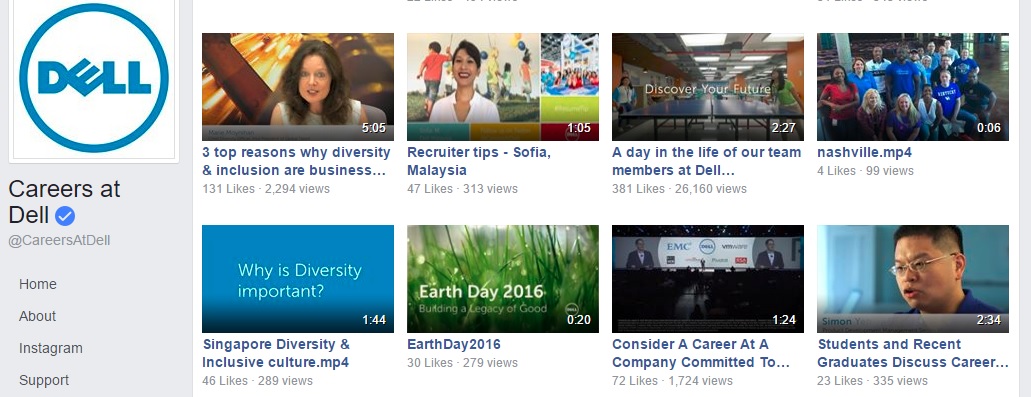The width and height of the screenshot is (1031, 397).
Task: Click '381 Likes · 26,160 views' text
Action: pyautogui.click(x=679, y=189)
